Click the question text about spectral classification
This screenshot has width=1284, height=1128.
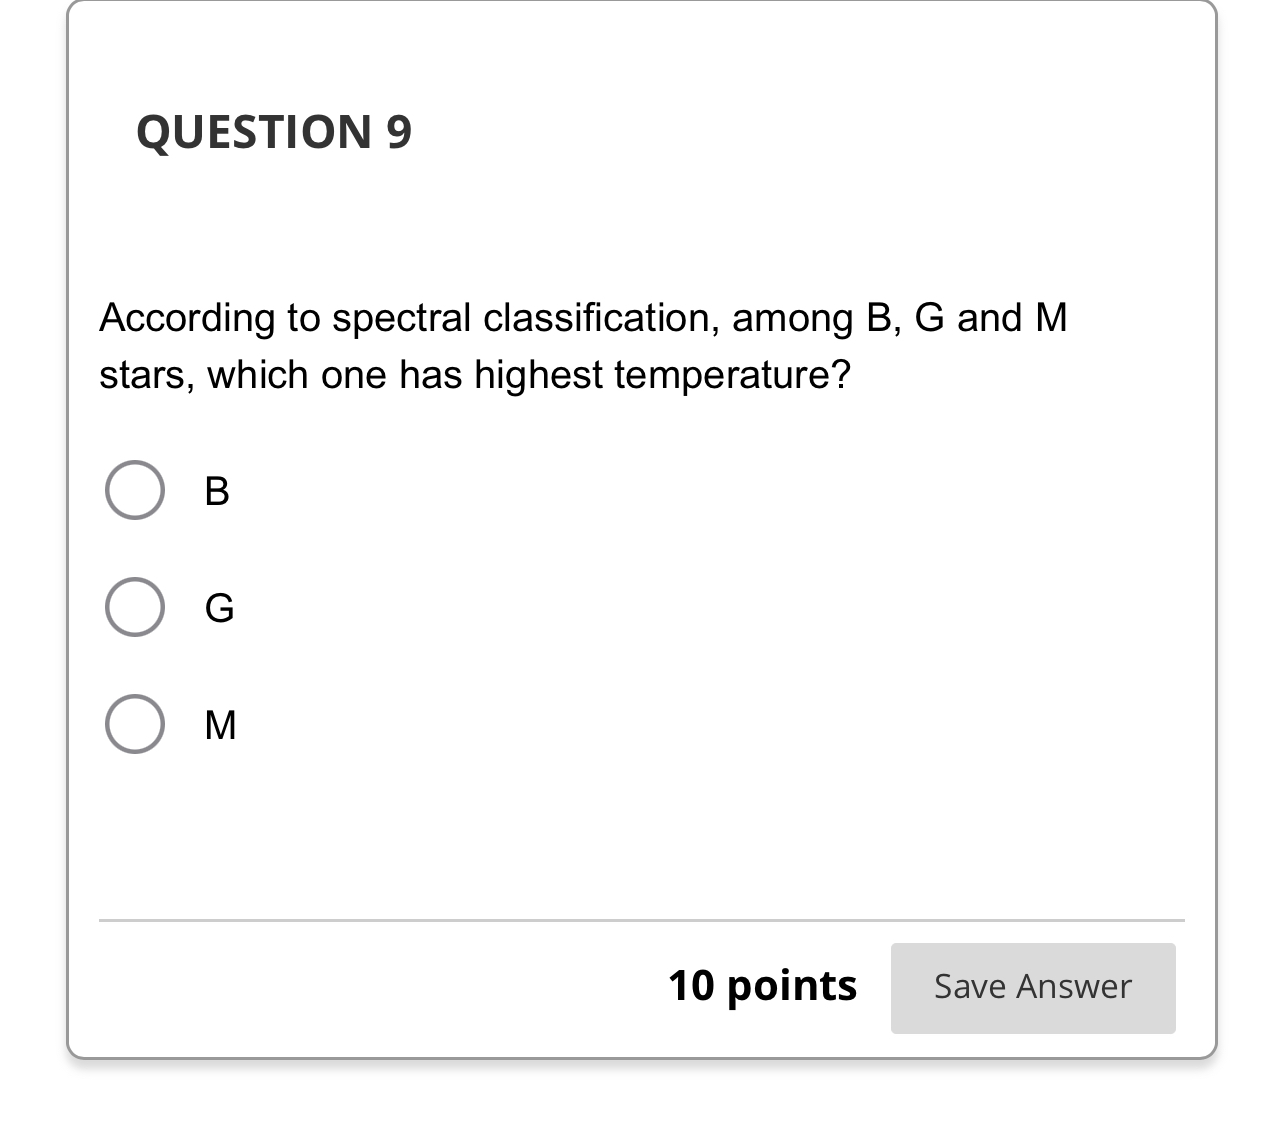click(x=583, y=345)
